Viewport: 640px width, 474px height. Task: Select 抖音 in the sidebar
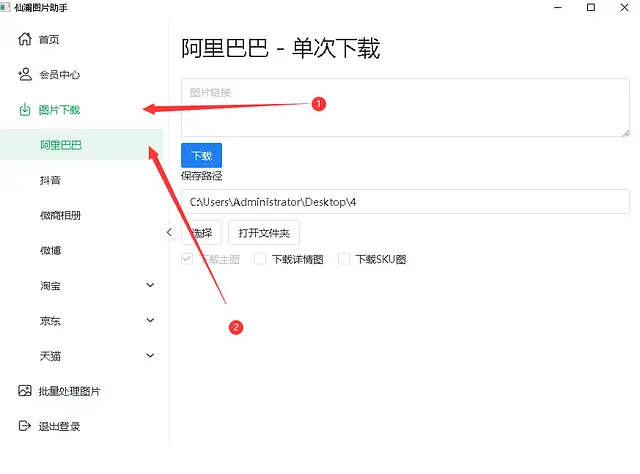82,180
